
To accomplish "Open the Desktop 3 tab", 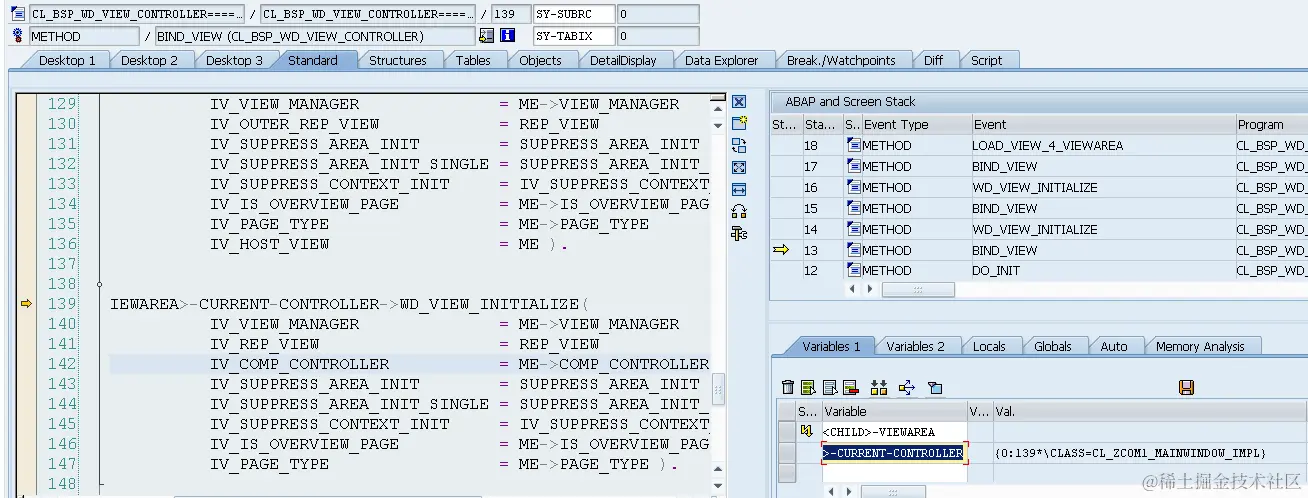I will click(x=234, y=60).
